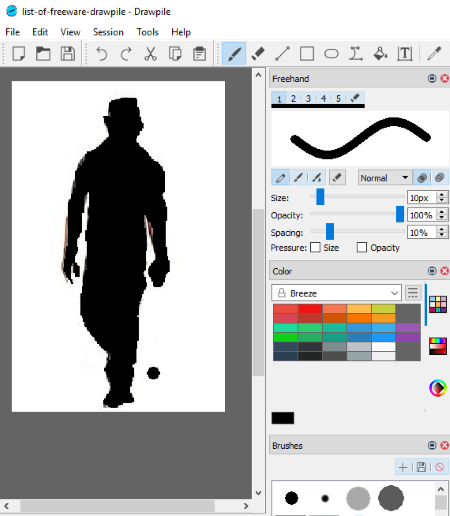
Task: Open the palette options menu button
Action: pyautogui.click(x=413, y=293)
